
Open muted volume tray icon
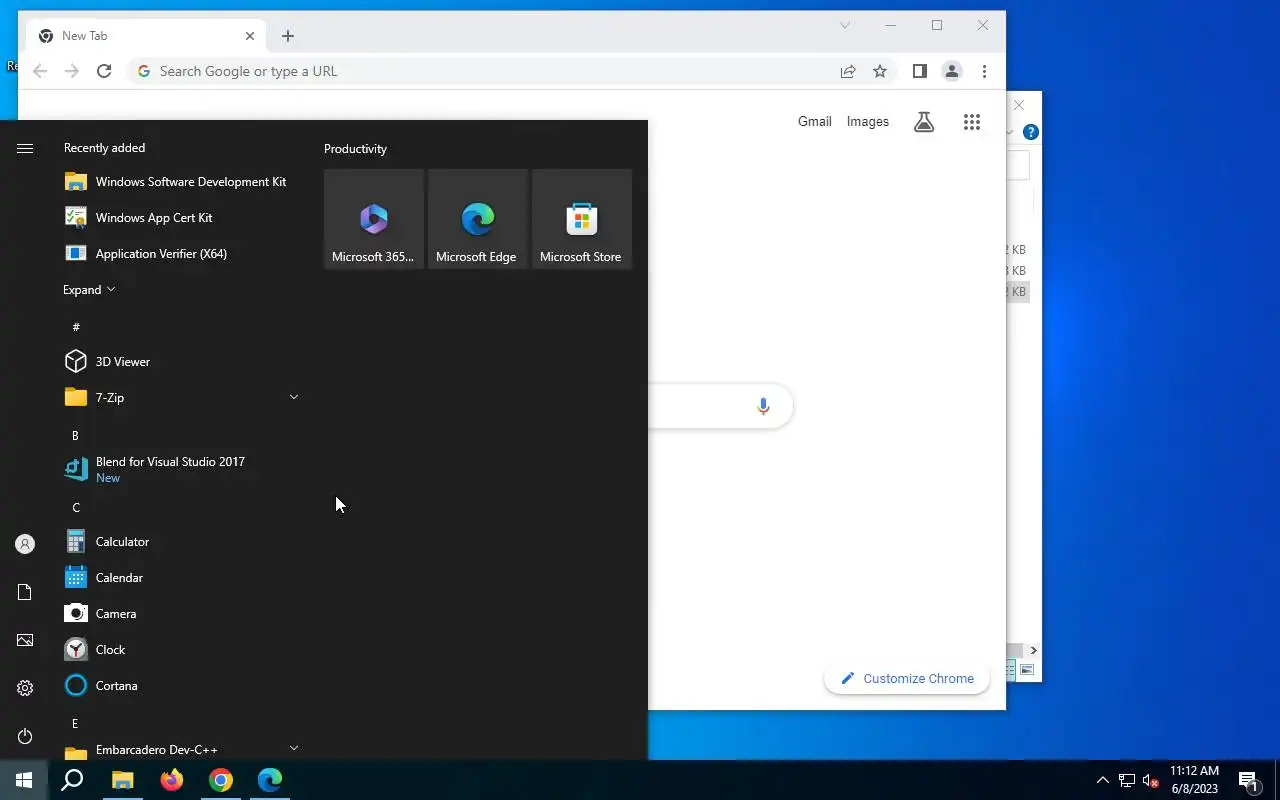(x=1151, y=780)
